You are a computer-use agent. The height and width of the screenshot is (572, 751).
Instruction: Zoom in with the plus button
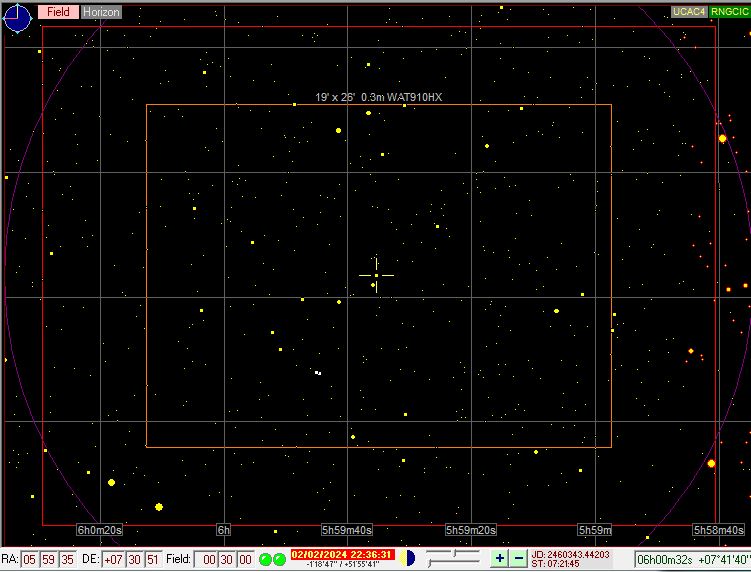point(500,558)
